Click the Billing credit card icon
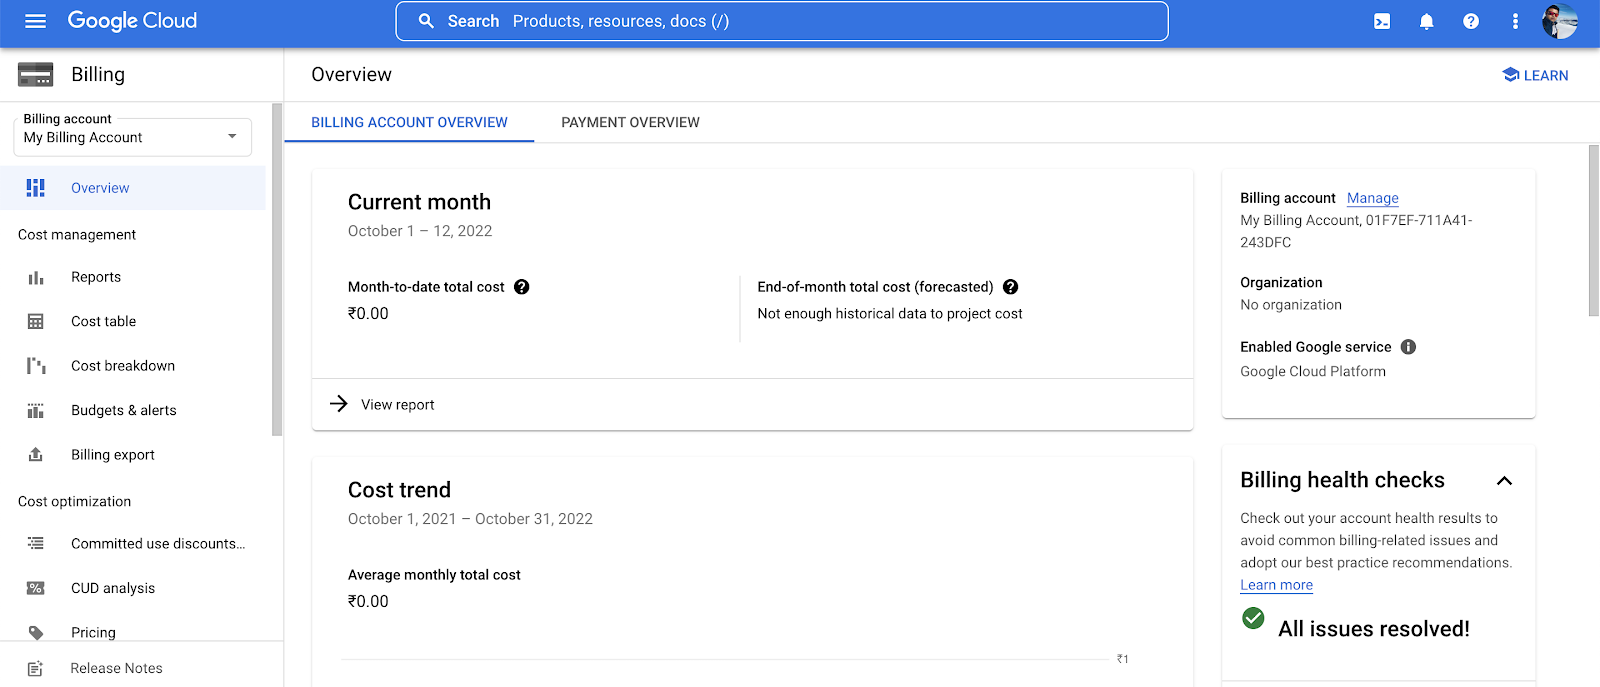 click(36, 75)
